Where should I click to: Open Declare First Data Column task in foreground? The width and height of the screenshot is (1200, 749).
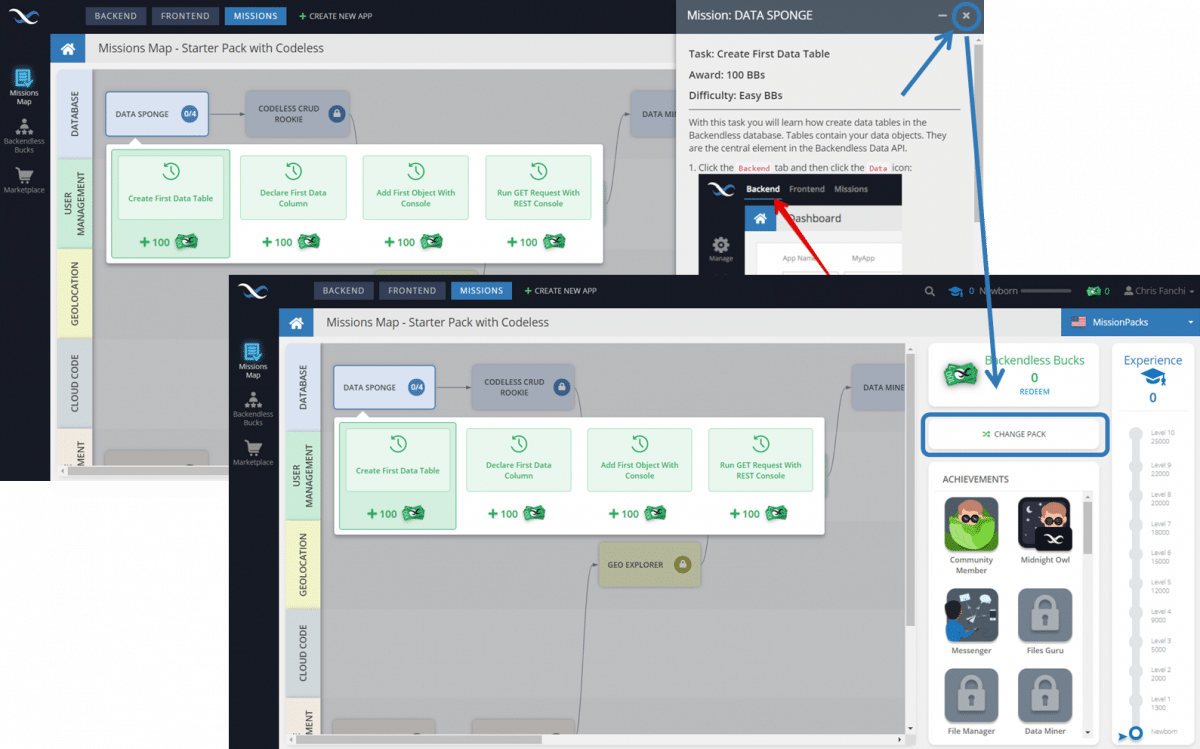(519, 460)
